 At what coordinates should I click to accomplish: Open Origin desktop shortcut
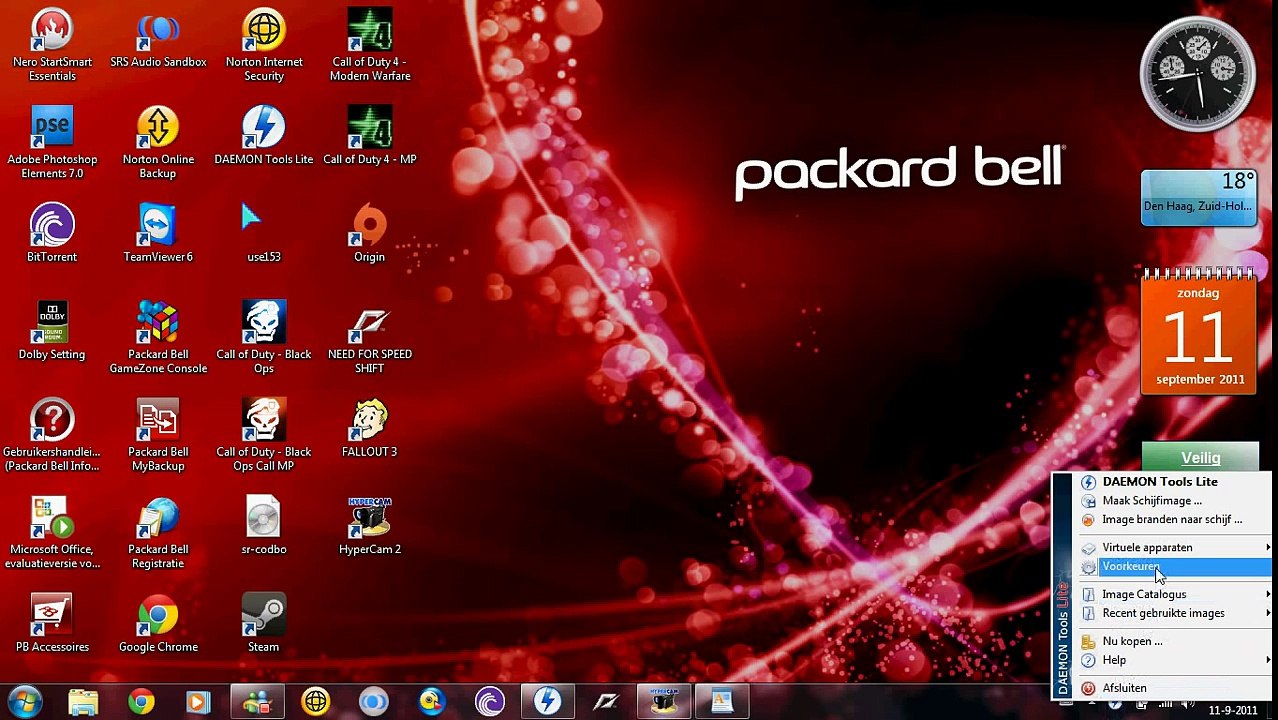(x=370, y=233)
